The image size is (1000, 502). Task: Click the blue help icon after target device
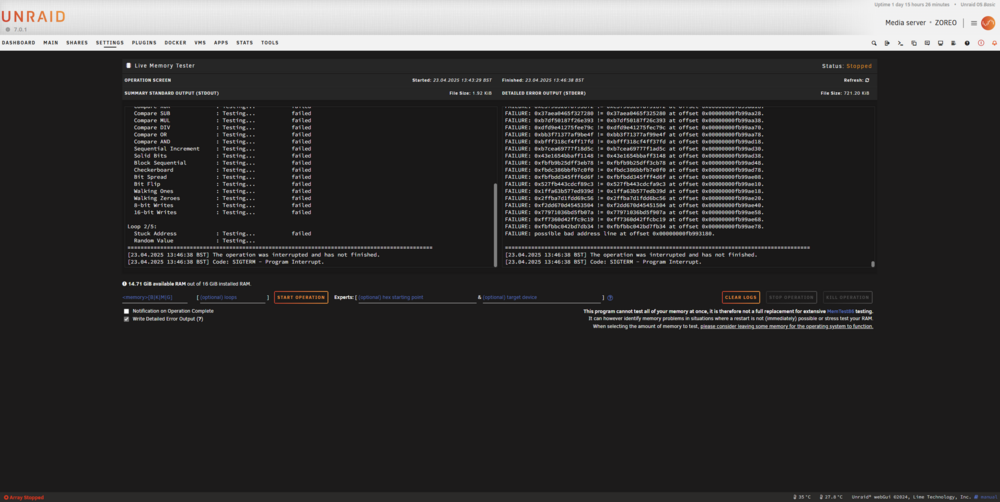610,298
